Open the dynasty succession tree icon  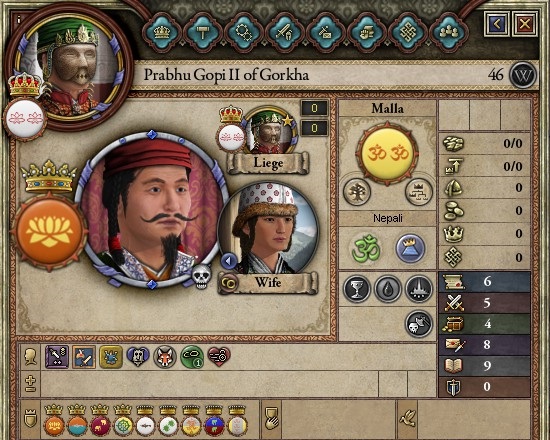click(x=418, y=192)
